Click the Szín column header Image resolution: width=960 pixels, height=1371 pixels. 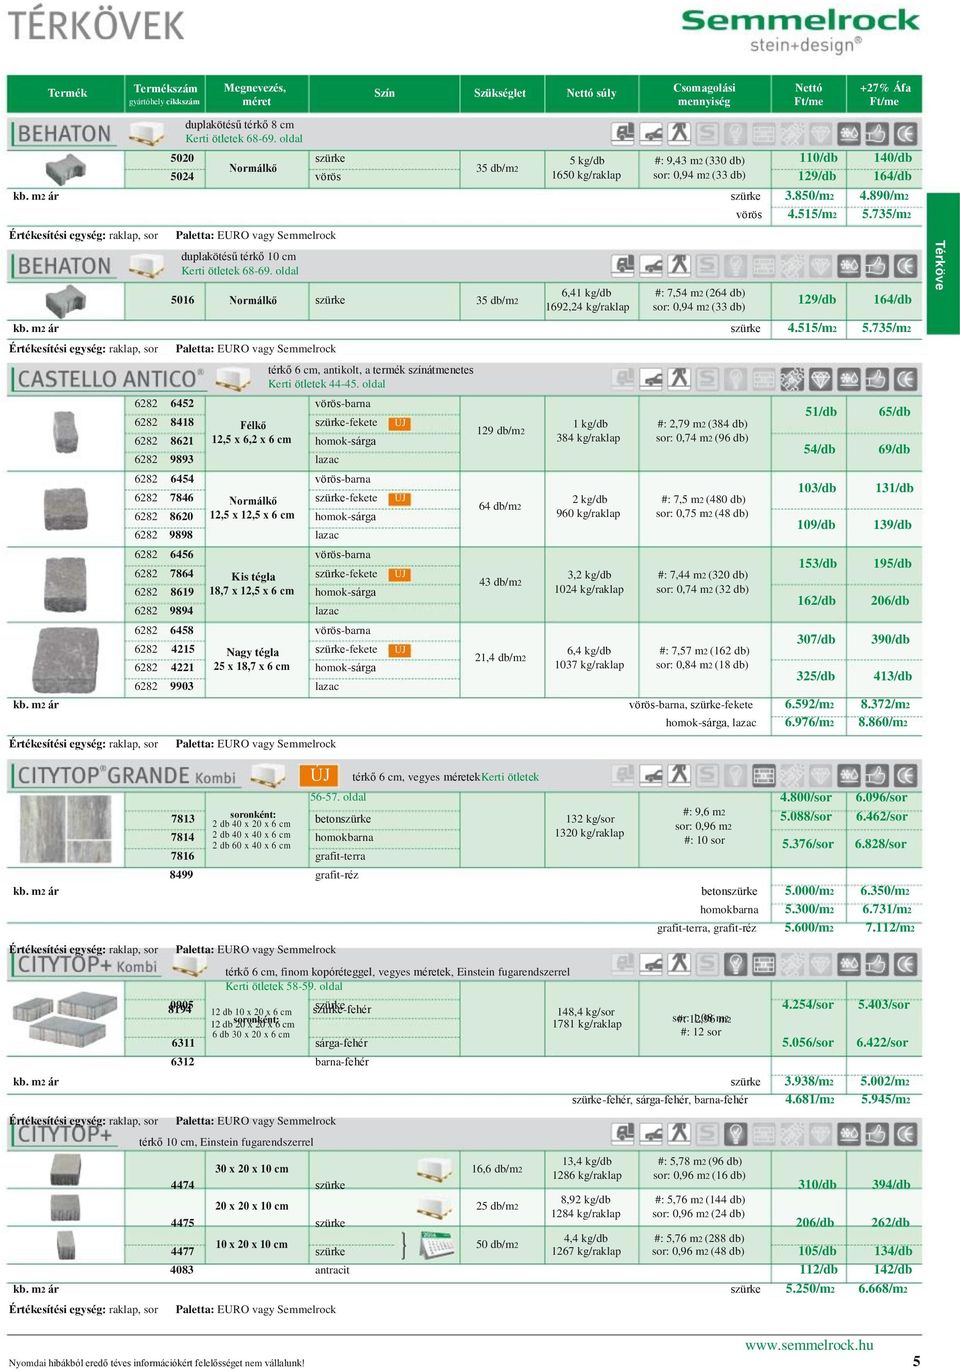384,93
